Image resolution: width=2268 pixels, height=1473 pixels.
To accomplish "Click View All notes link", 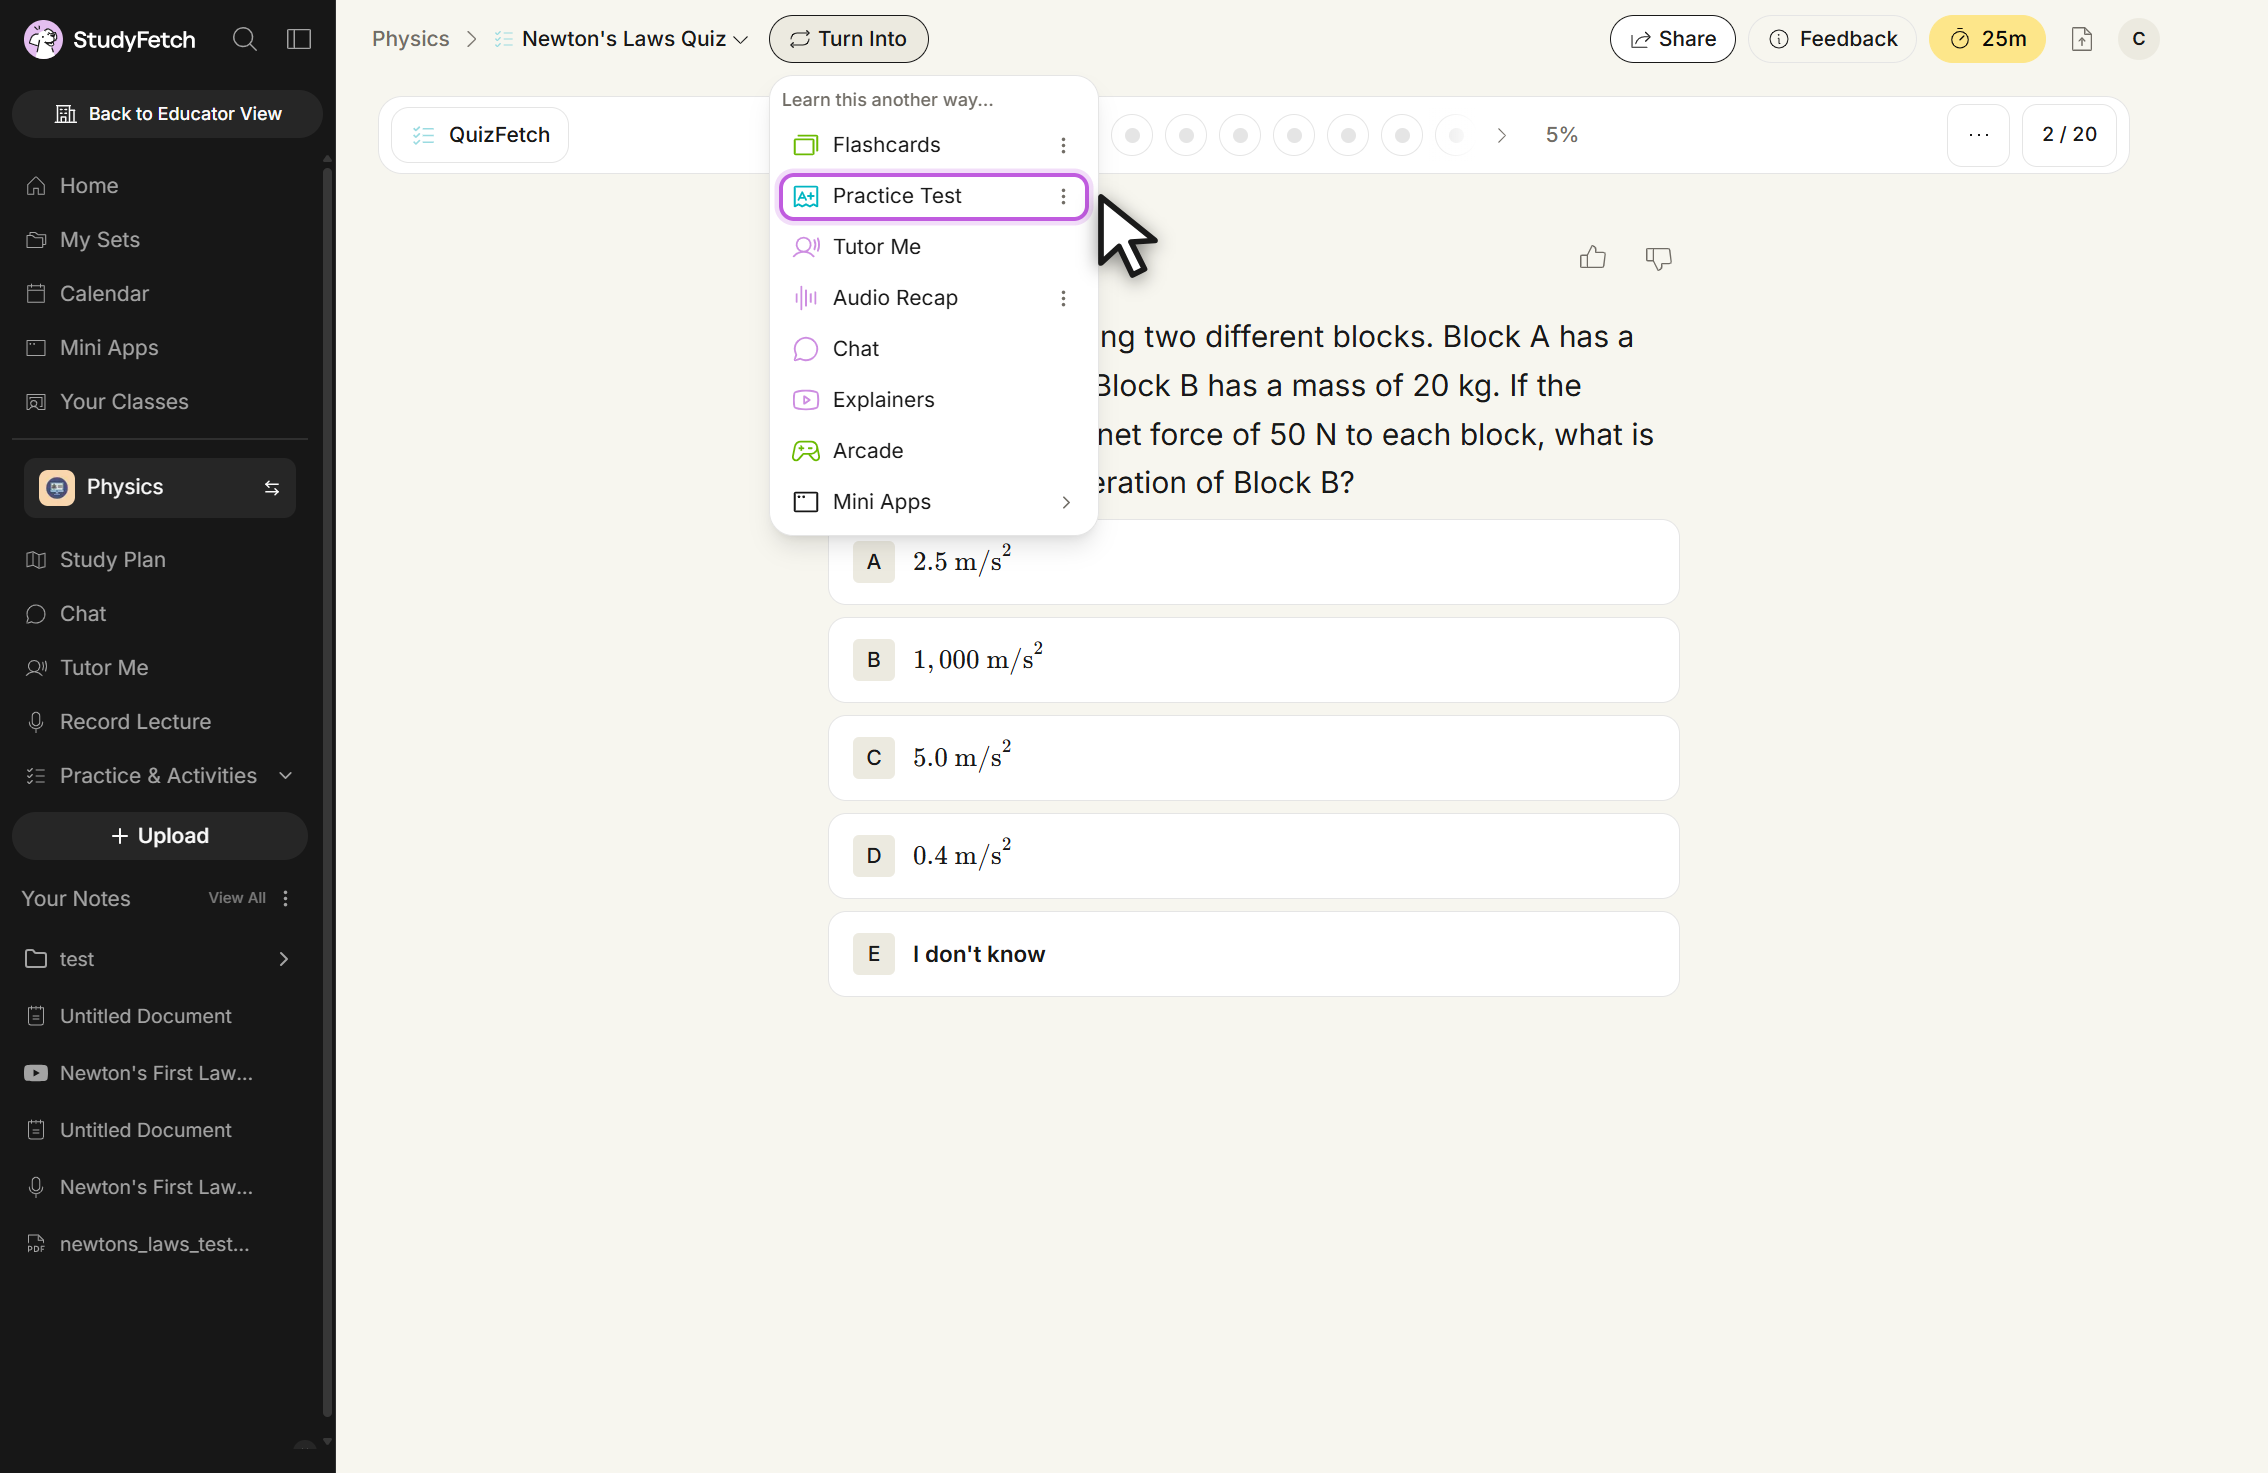I will pyautogui.click(x=237, y=898).
